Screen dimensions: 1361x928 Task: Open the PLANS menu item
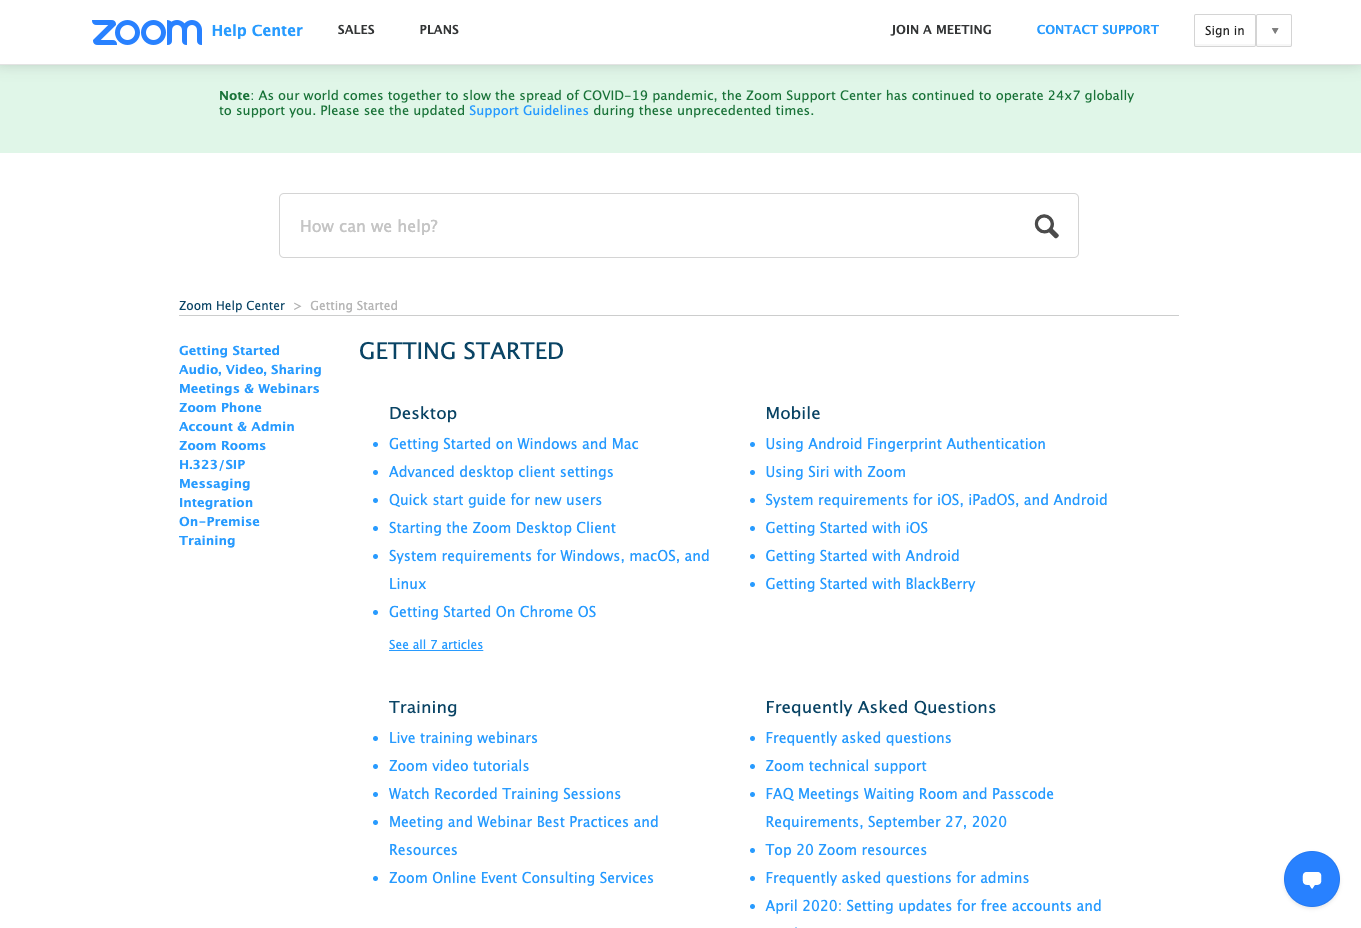pos(439,30)
